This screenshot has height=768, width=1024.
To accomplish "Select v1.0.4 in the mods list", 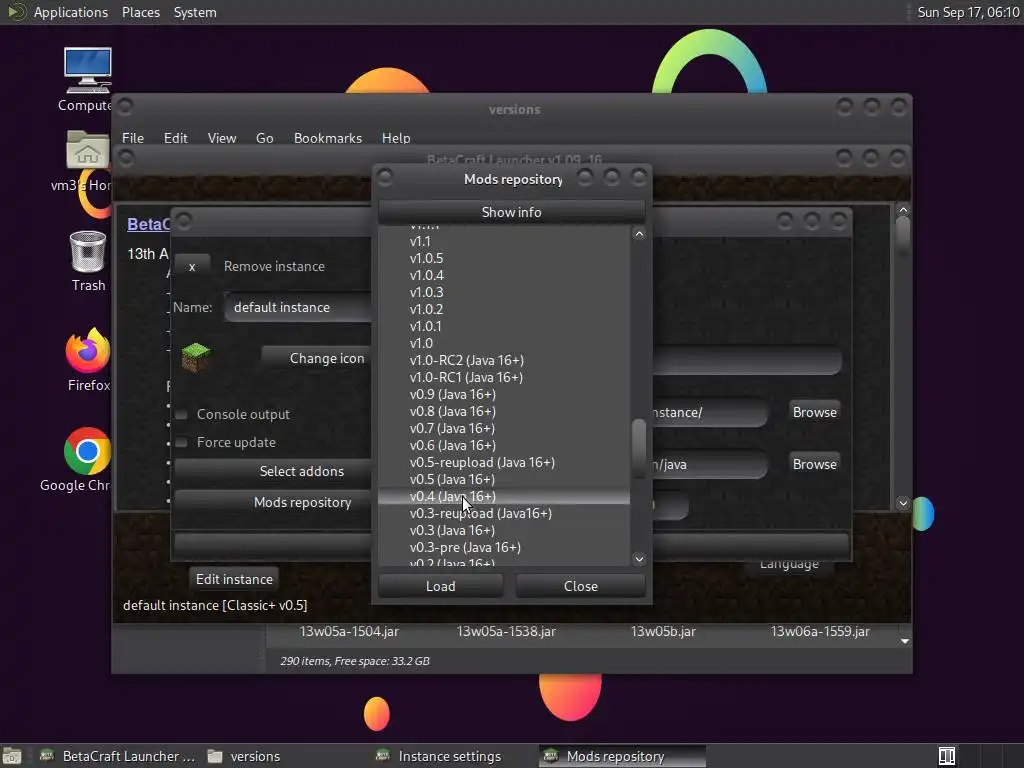I will 504,275.
